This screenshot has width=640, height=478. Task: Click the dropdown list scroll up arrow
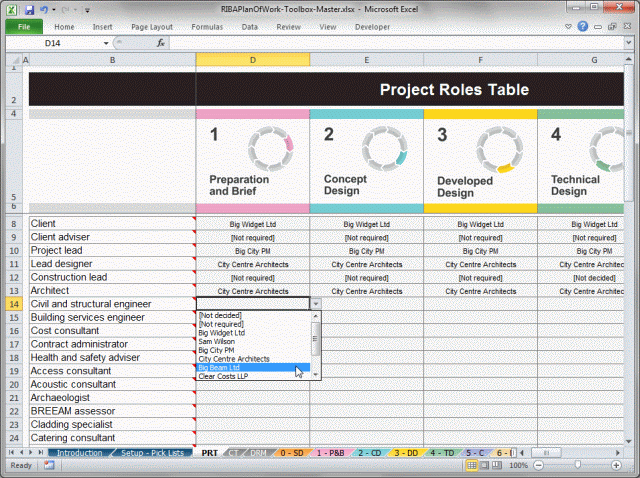coord(316,316)
